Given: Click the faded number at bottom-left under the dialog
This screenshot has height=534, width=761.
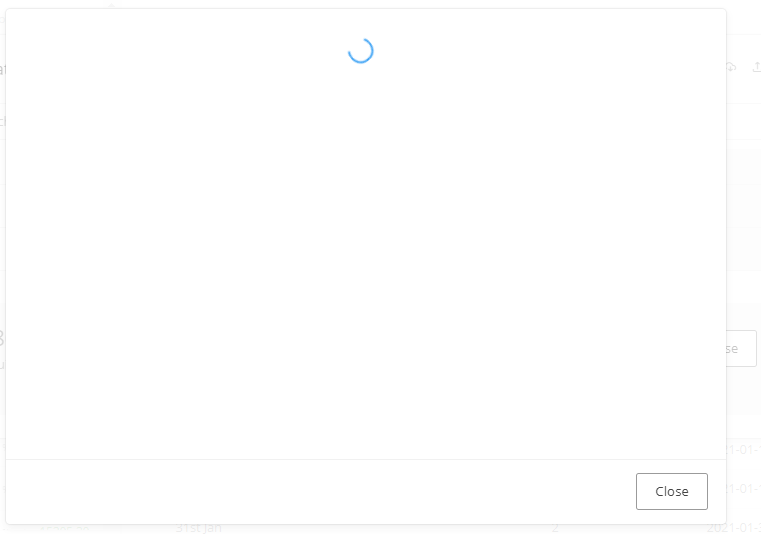Looking at the screenshot, I should tap(64, 529).
